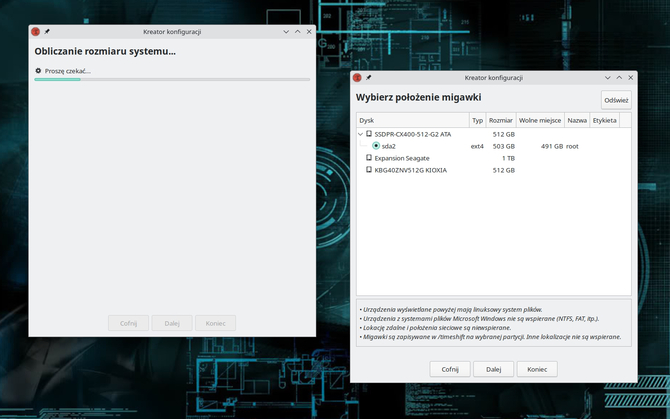Click the gear icon beside Proszę czekać
670x419 pixels.
pyautogui.click(x=38, y=71)
